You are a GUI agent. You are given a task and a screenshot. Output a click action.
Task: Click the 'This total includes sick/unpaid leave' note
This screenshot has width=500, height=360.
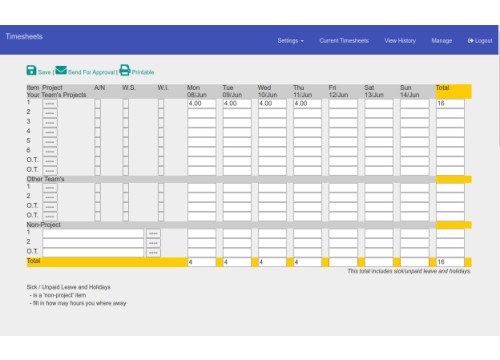(409, 271)
